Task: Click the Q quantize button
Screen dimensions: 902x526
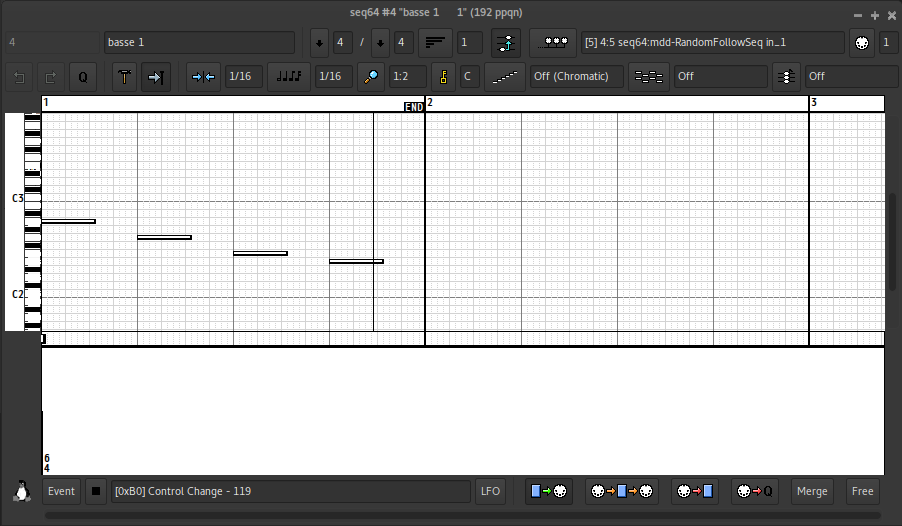Action: (x=83, y=77)
